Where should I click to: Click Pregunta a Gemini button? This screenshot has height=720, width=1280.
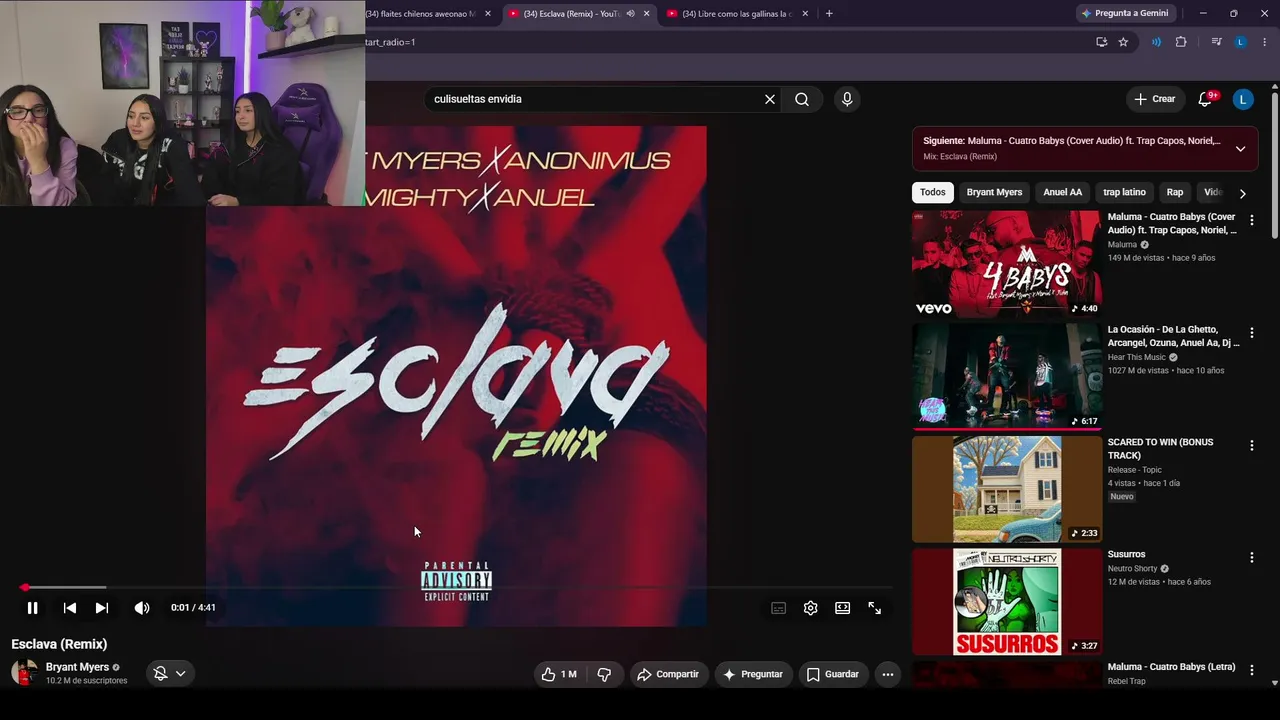pos(1125,13)
